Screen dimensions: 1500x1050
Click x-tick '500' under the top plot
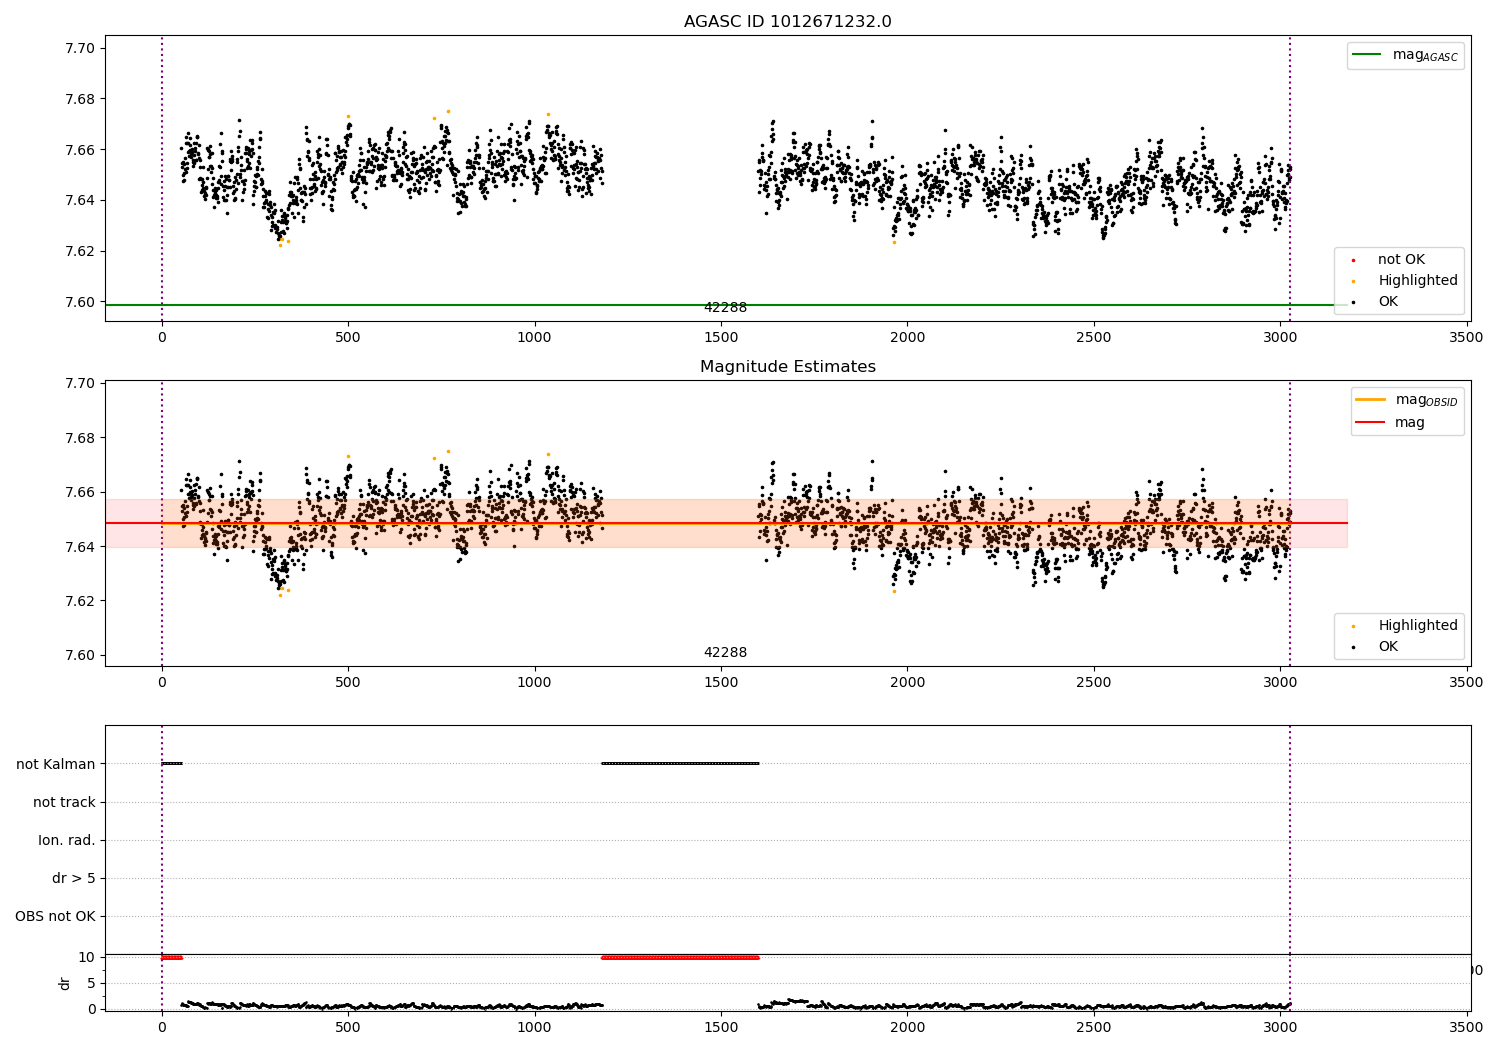tap(348, 338)
